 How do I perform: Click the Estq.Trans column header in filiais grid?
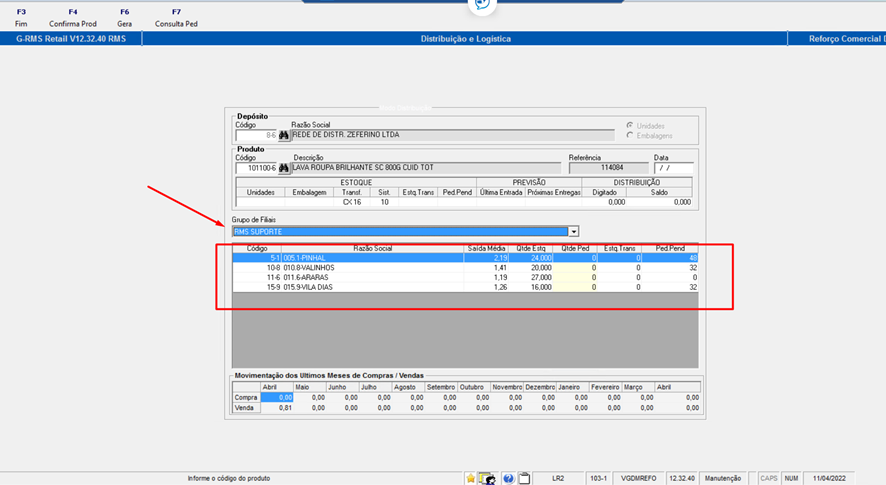click(619, 249)
